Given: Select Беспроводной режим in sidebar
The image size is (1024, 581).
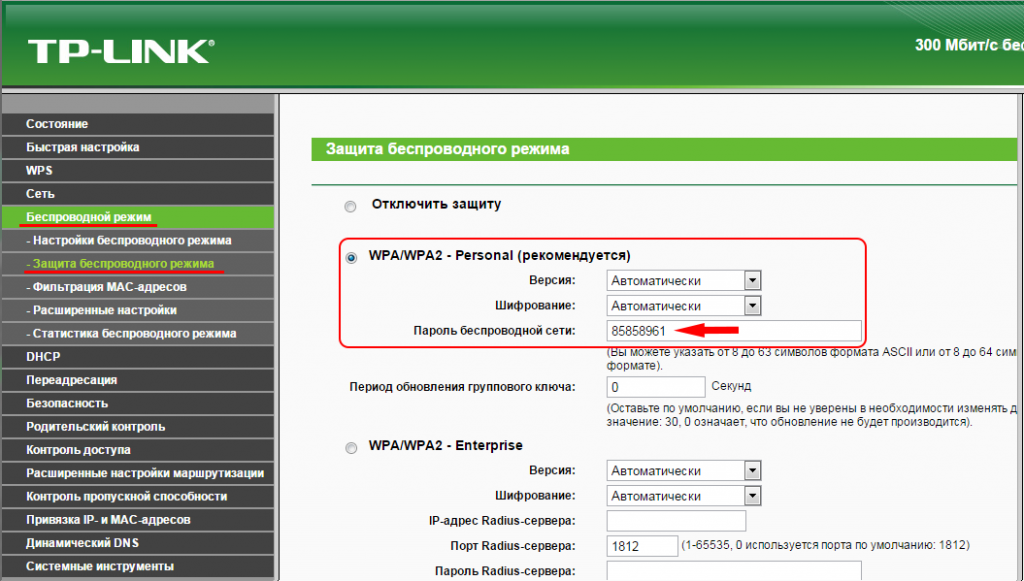Looking at the screenshot, I should [x=138, y=217].
